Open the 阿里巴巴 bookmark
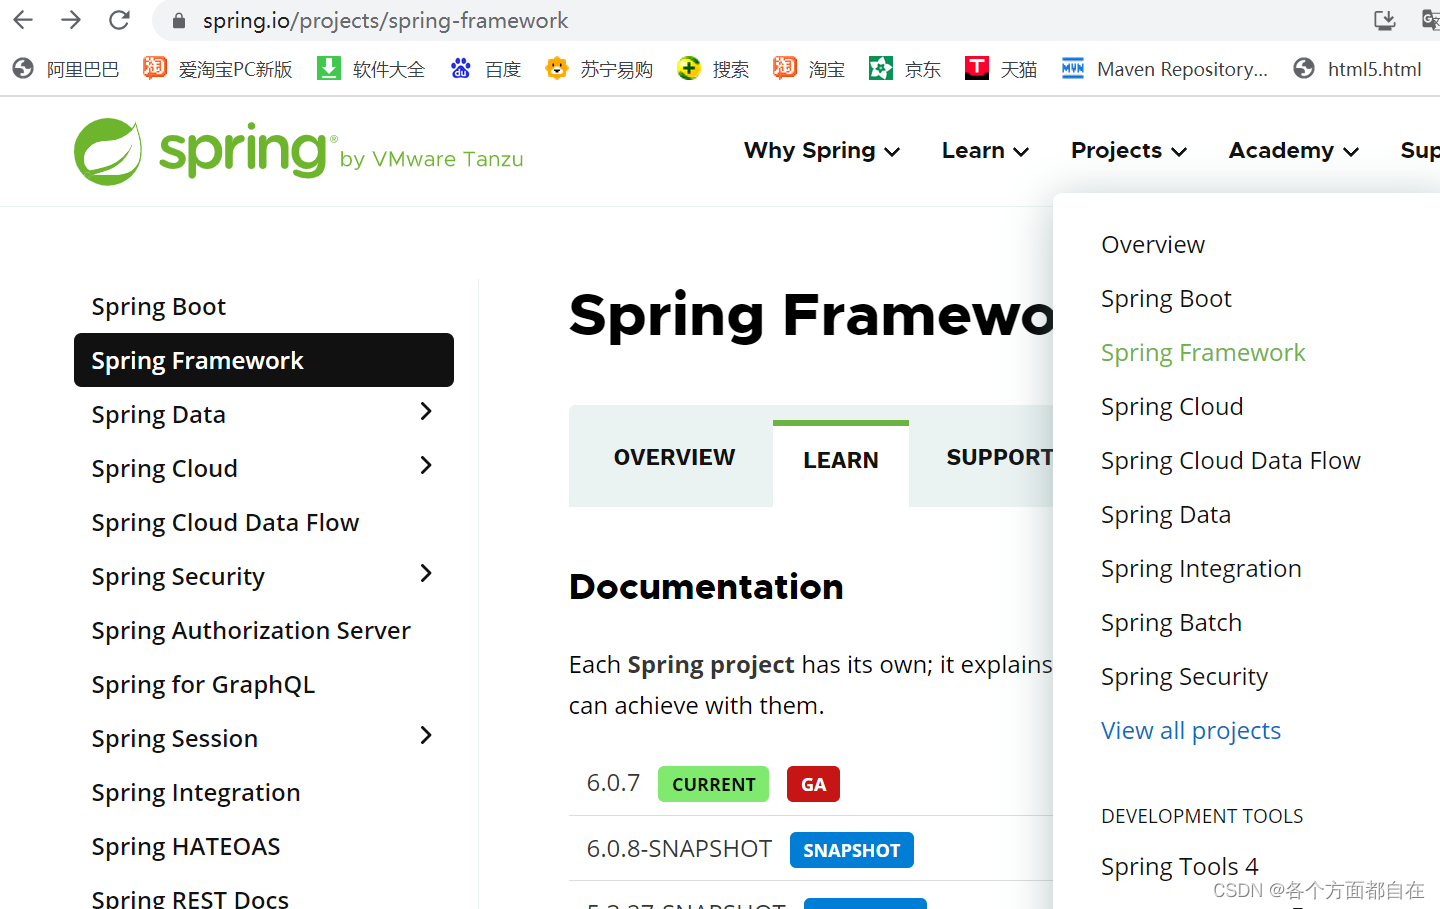Screen dimensions: 1440x909 [66, 69]
